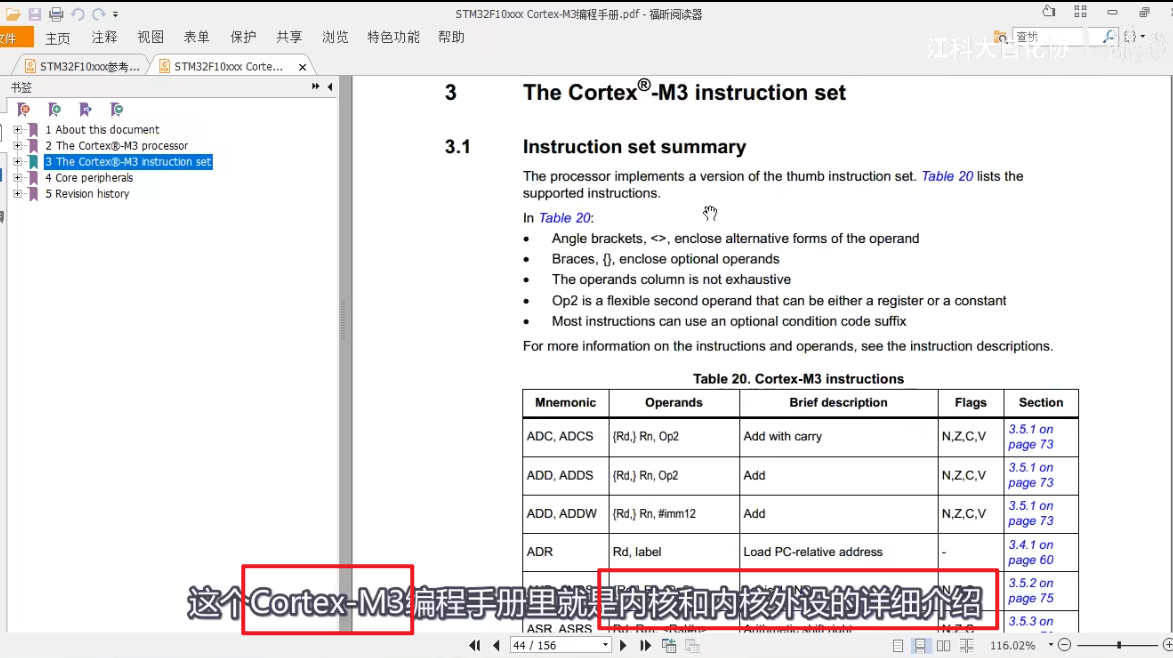Viewport: 1173px width, 658px height.
Task: Open the 表单 ribbon tab
Action: click(x=197, y=37)
